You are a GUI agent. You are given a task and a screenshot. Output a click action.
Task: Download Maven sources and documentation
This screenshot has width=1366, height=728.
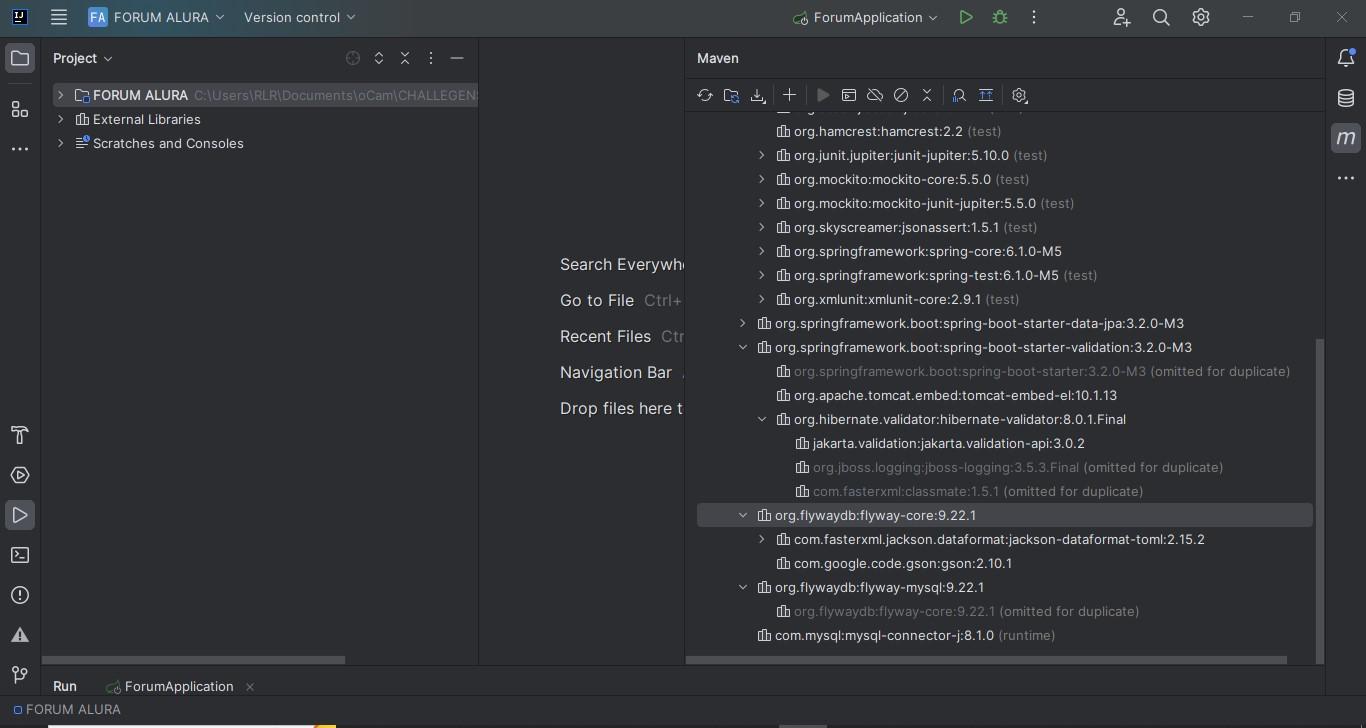[758, 95]
